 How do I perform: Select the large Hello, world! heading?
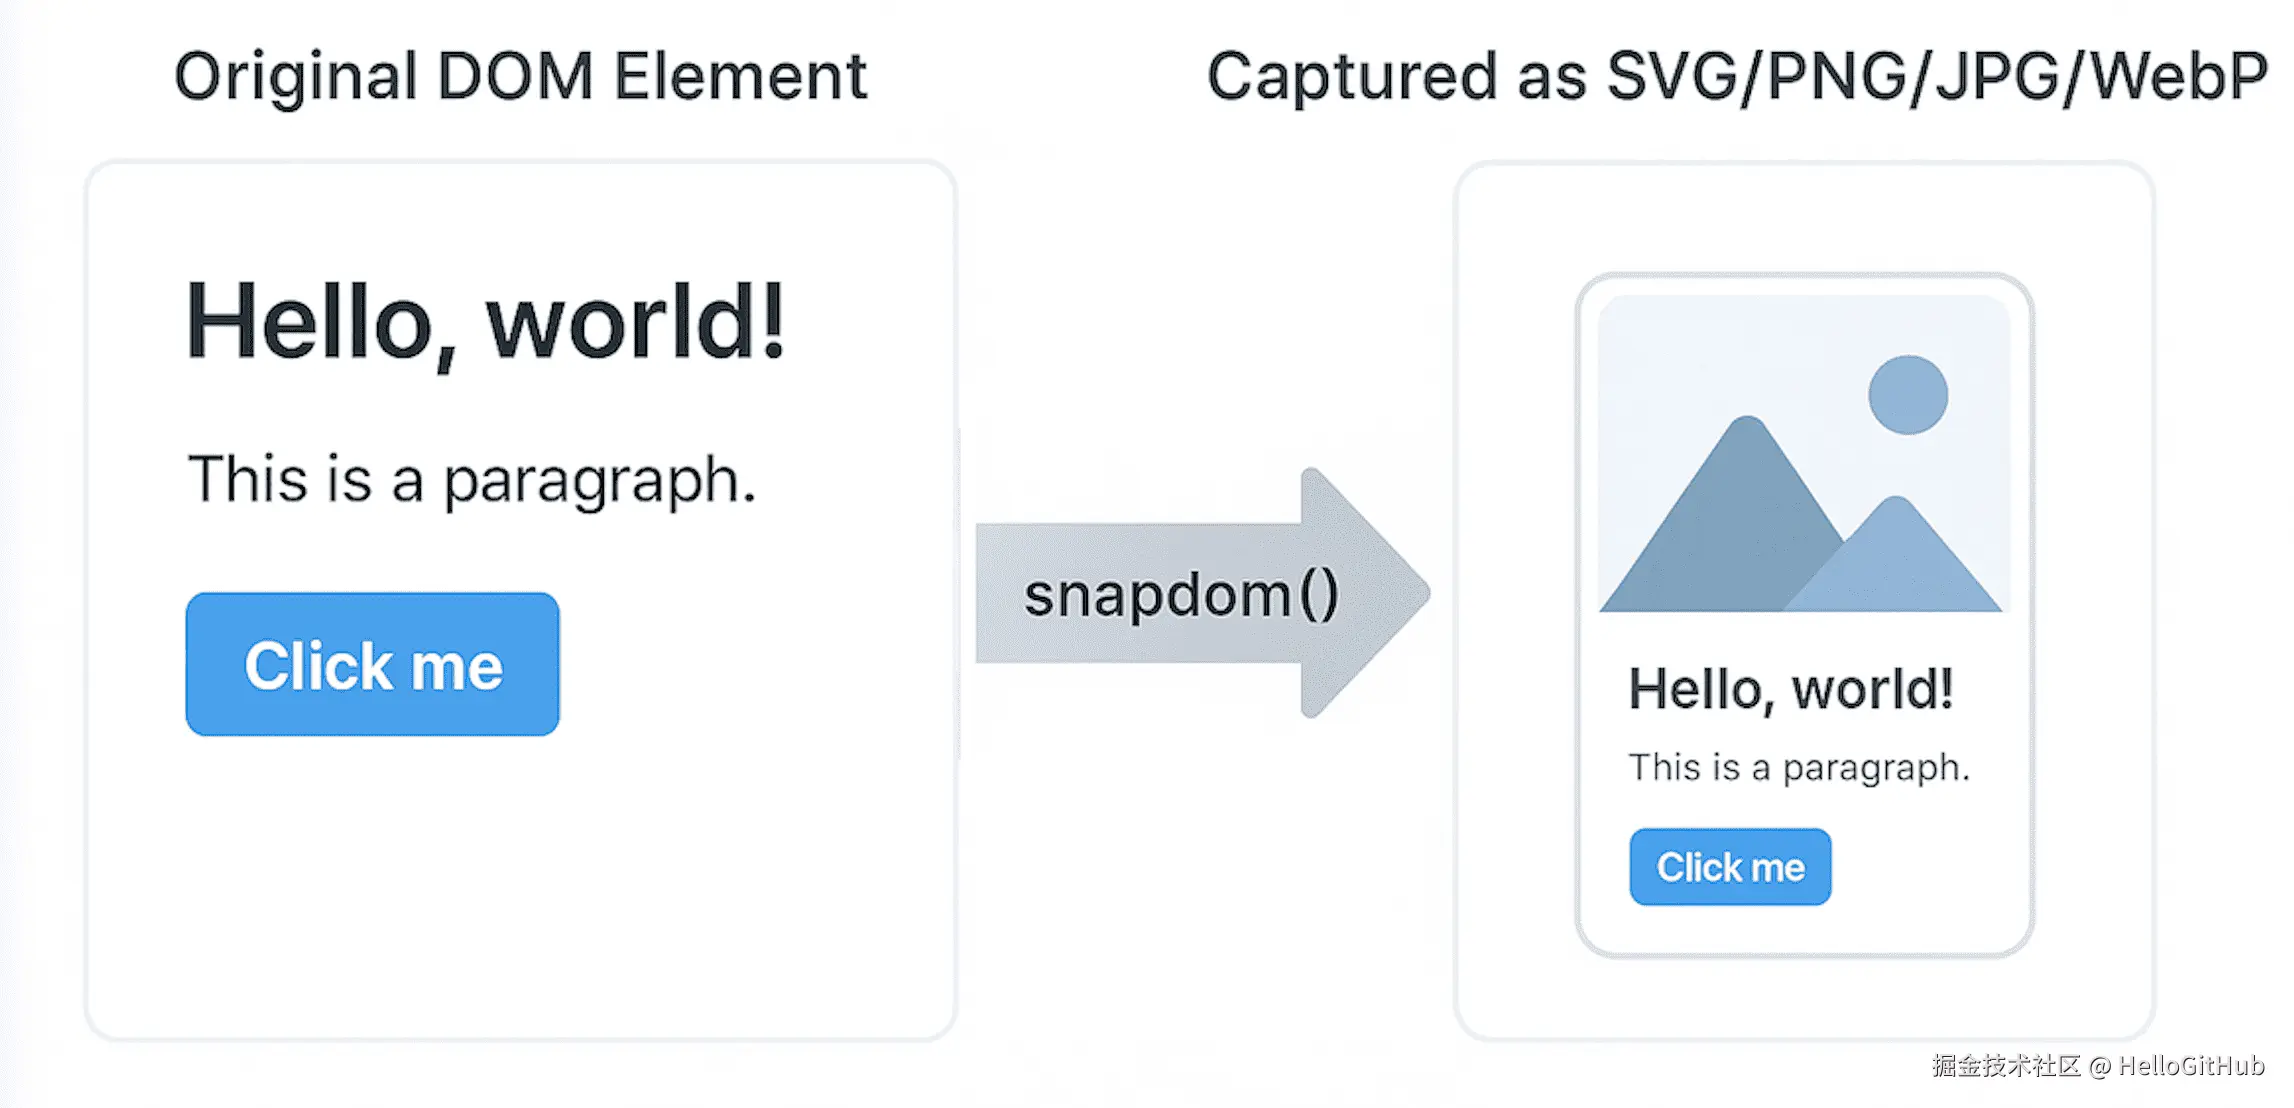click(486, 322)
